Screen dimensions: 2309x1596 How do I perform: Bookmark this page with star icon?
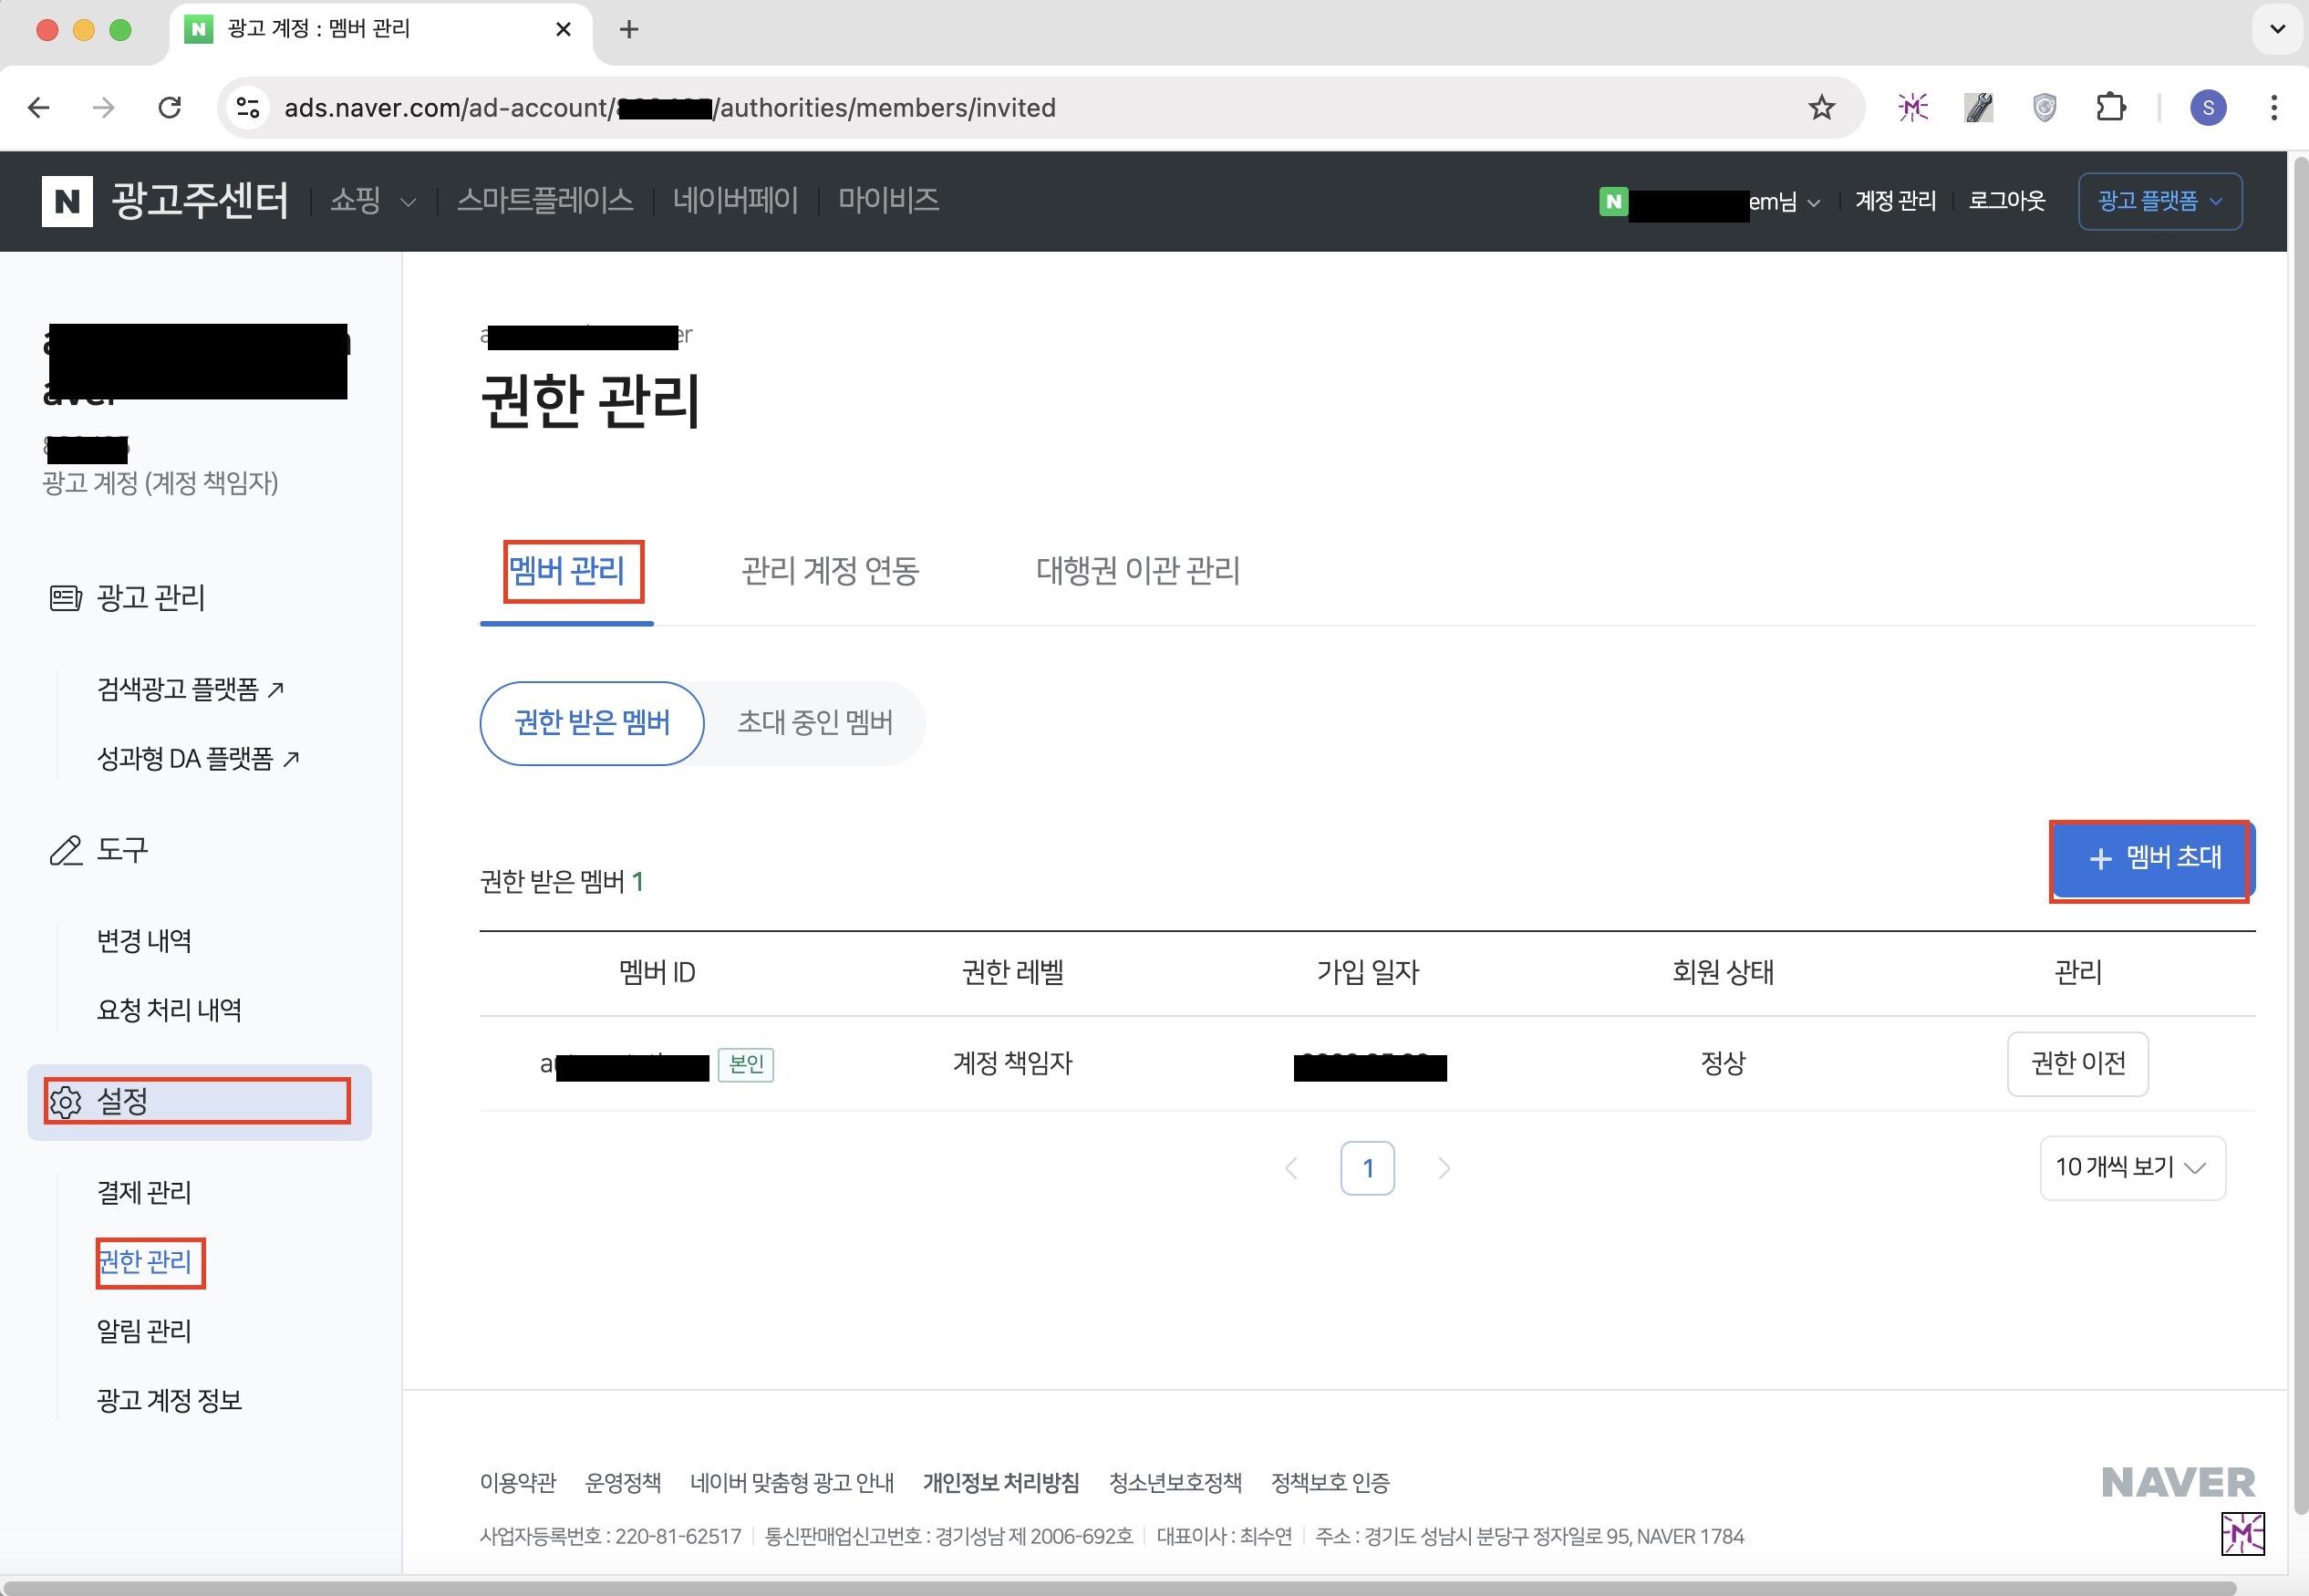point(1821,108)
